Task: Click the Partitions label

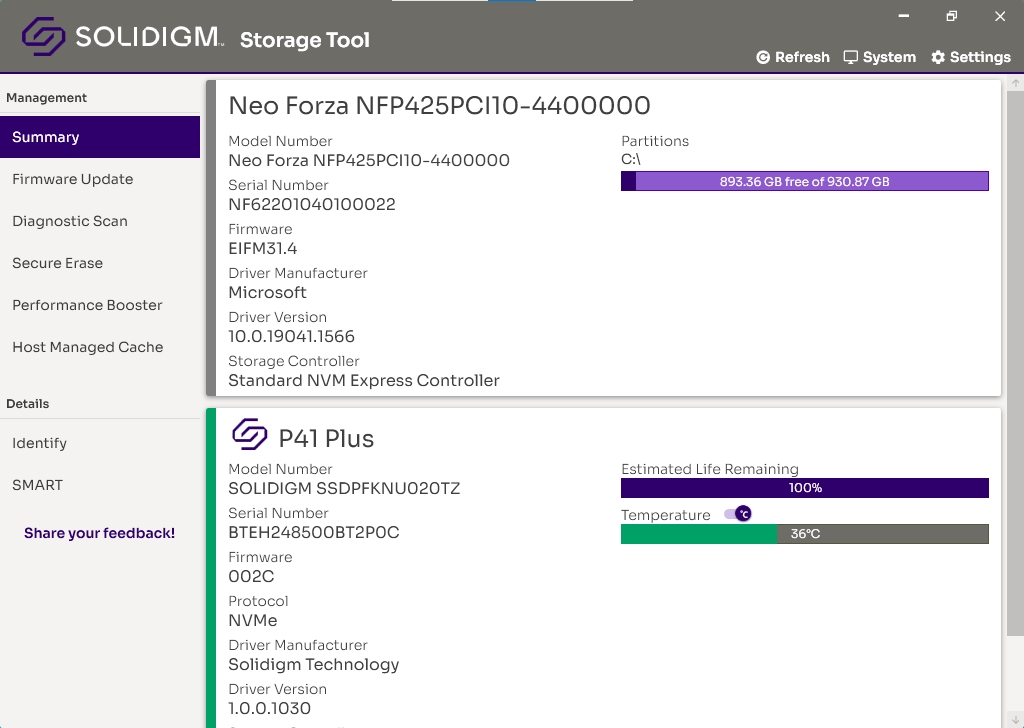Action: point(655,141)
